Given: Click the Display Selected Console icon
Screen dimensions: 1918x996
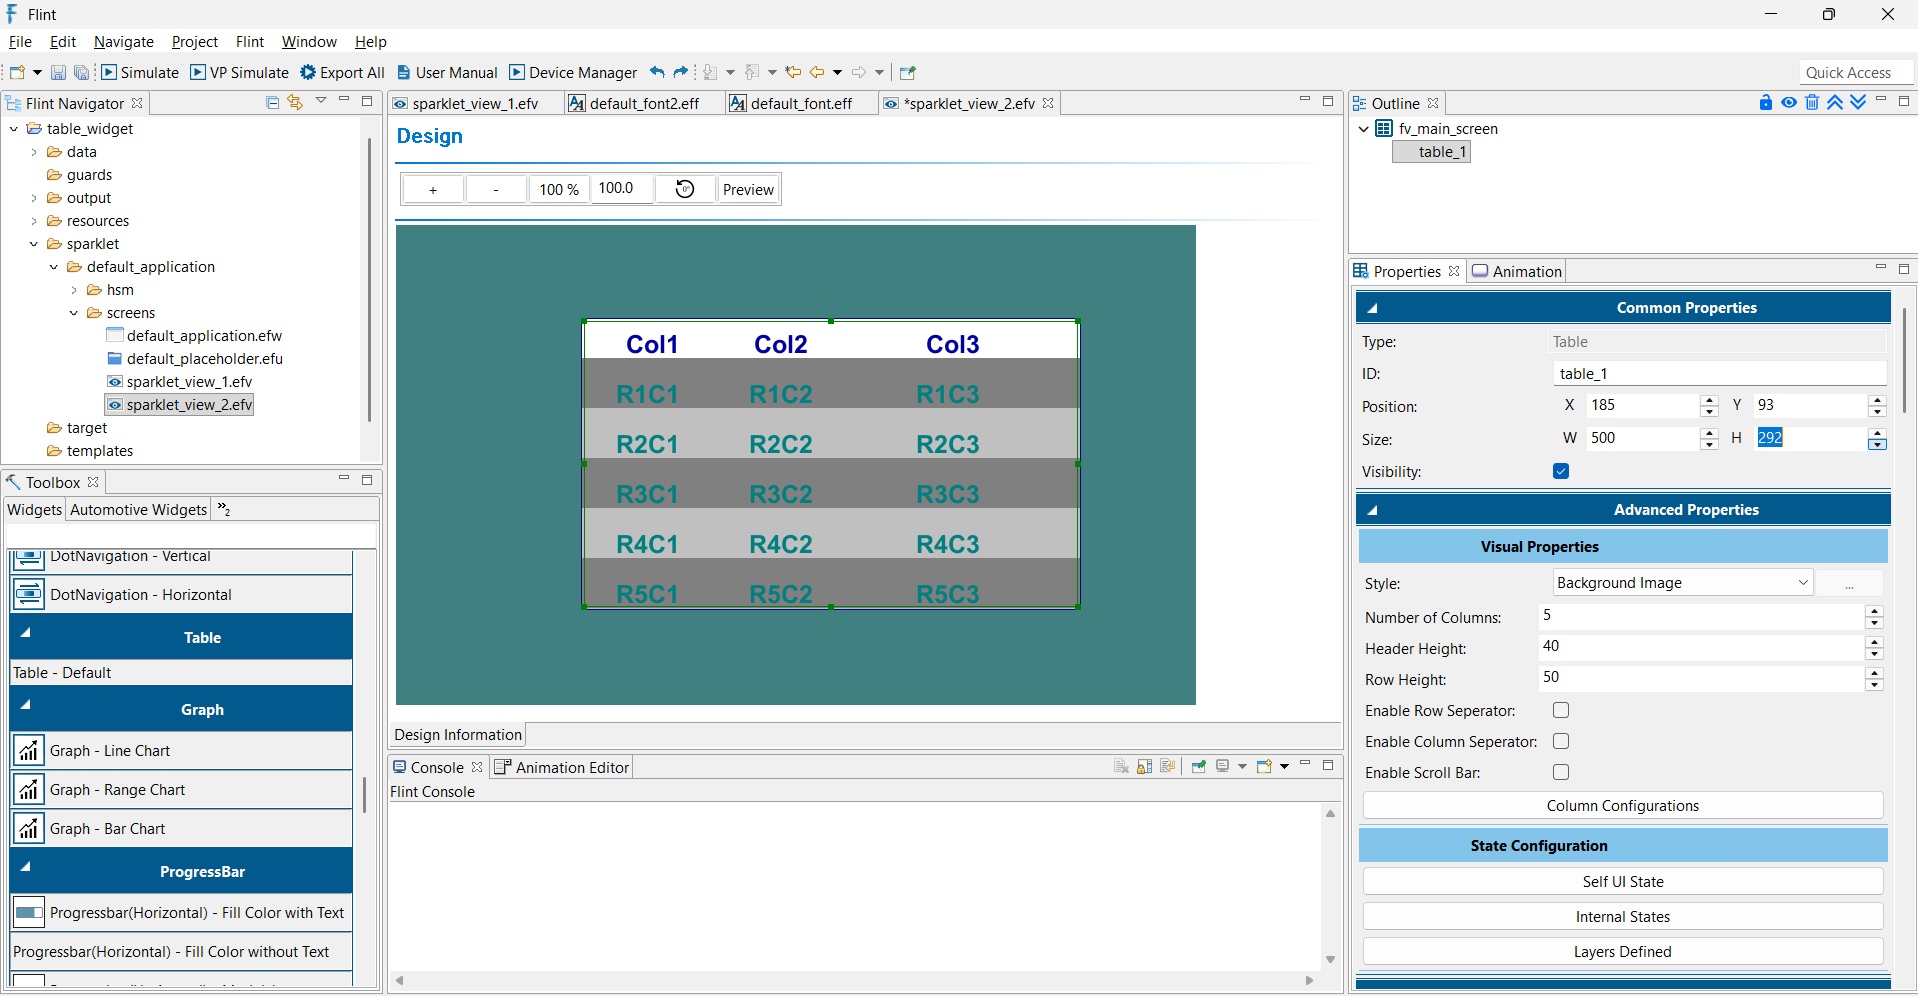Looking at the screenshot, I should click(x=1223, y=767).
